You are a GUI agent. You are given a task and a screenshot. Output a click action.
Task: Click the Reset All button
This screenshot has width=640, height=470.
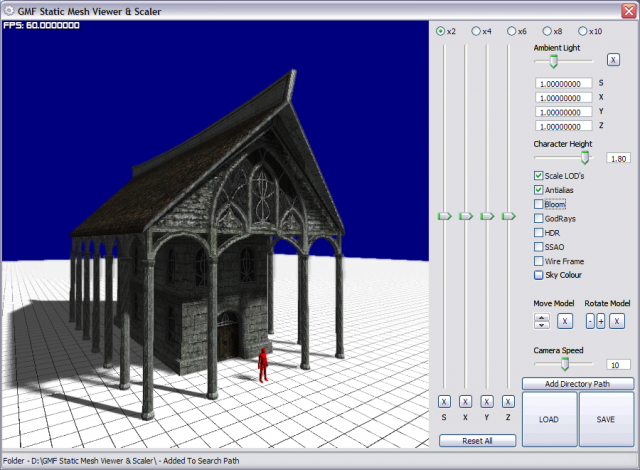click(476, 440)
